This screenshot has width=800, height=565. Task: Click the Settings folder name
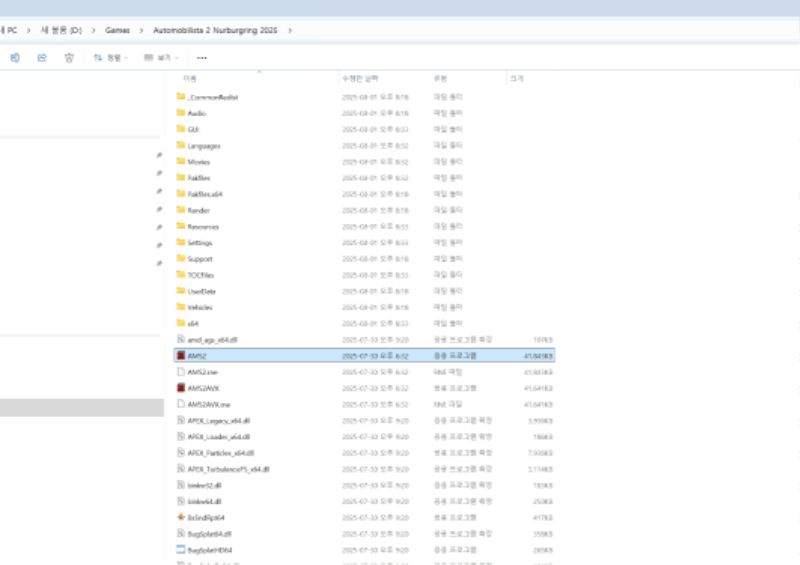[x=199, y=243]
